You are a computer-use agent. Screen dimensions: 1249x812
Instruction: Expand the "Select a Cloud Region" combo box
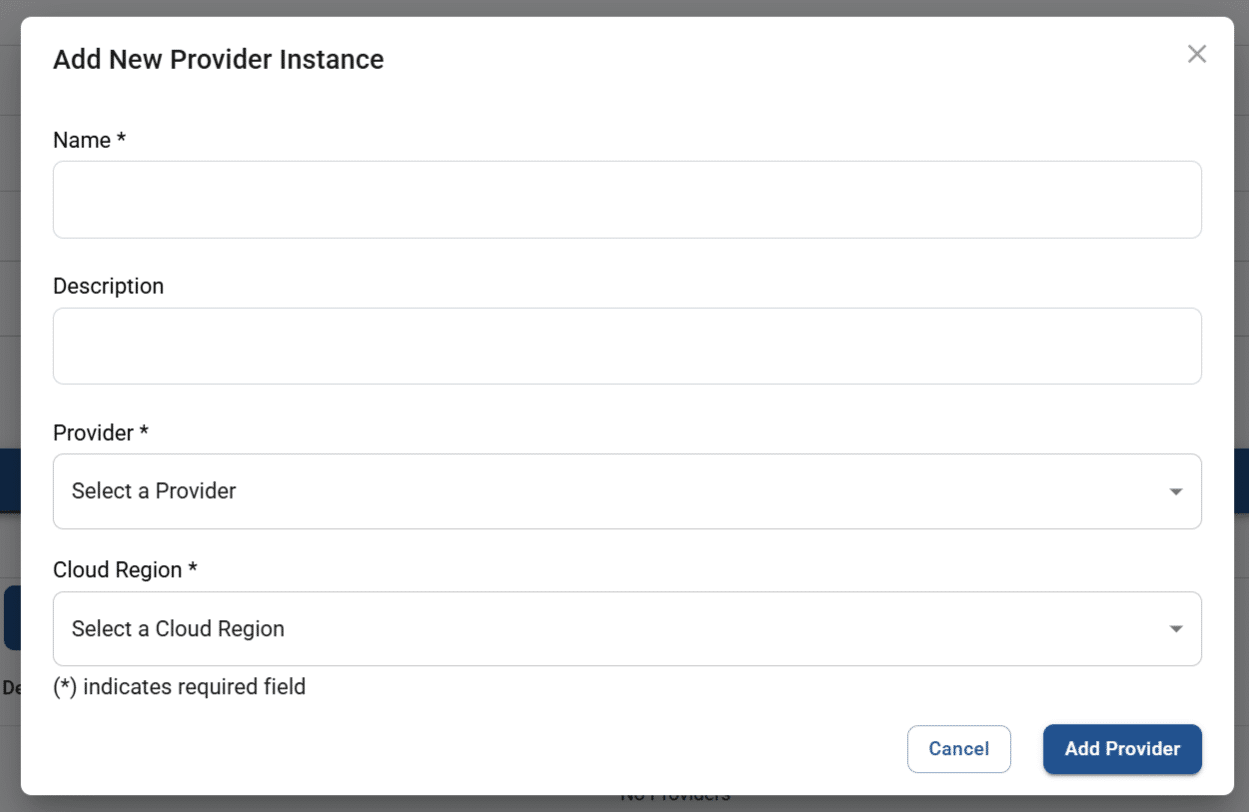click(600, 629)
